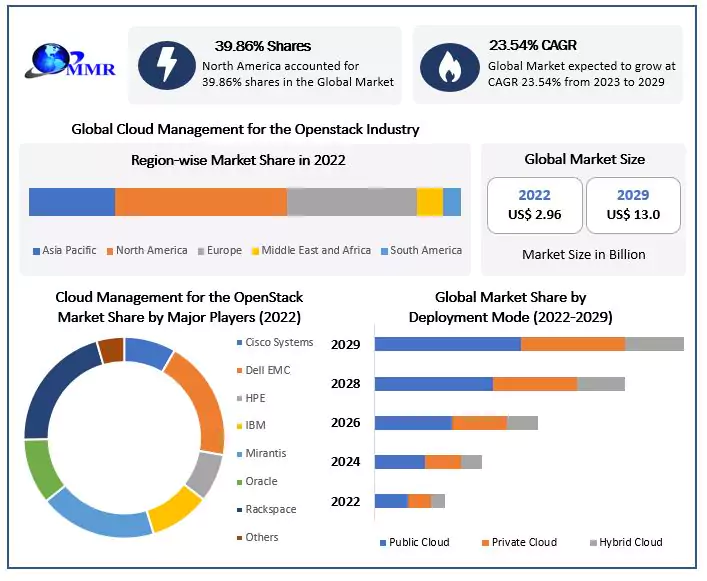Viewport: 707px width, 581px height.
Task: Click the flame CAGR icon
Action: point(450,65)
